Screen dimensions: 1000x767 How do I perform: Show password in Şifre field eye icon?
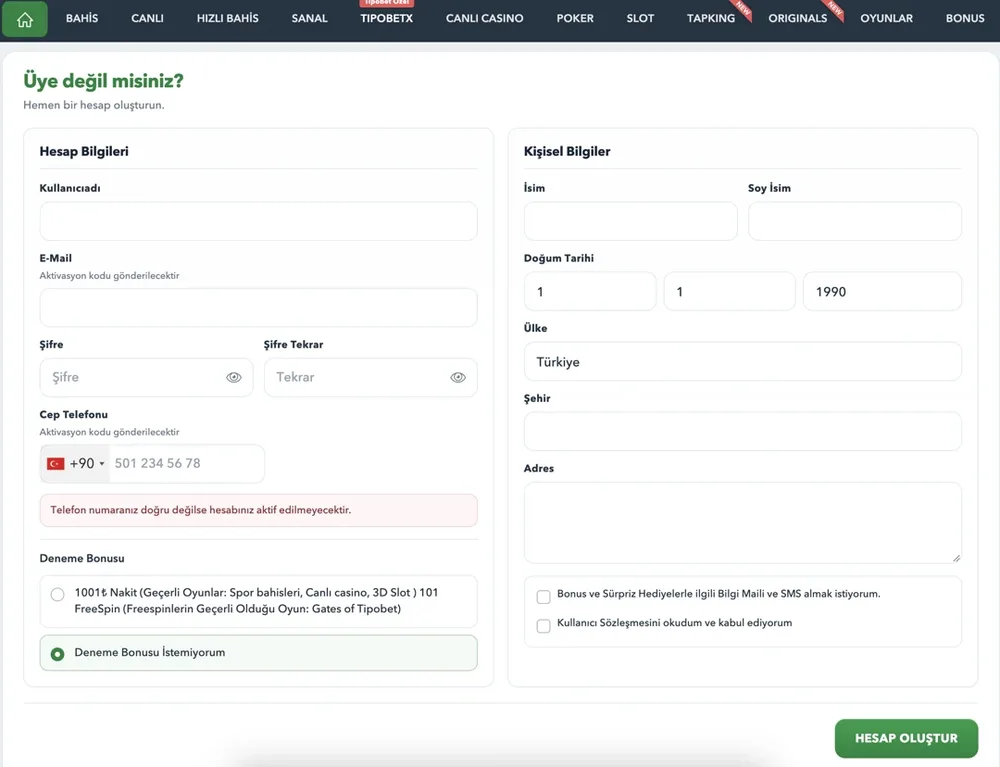234,377
